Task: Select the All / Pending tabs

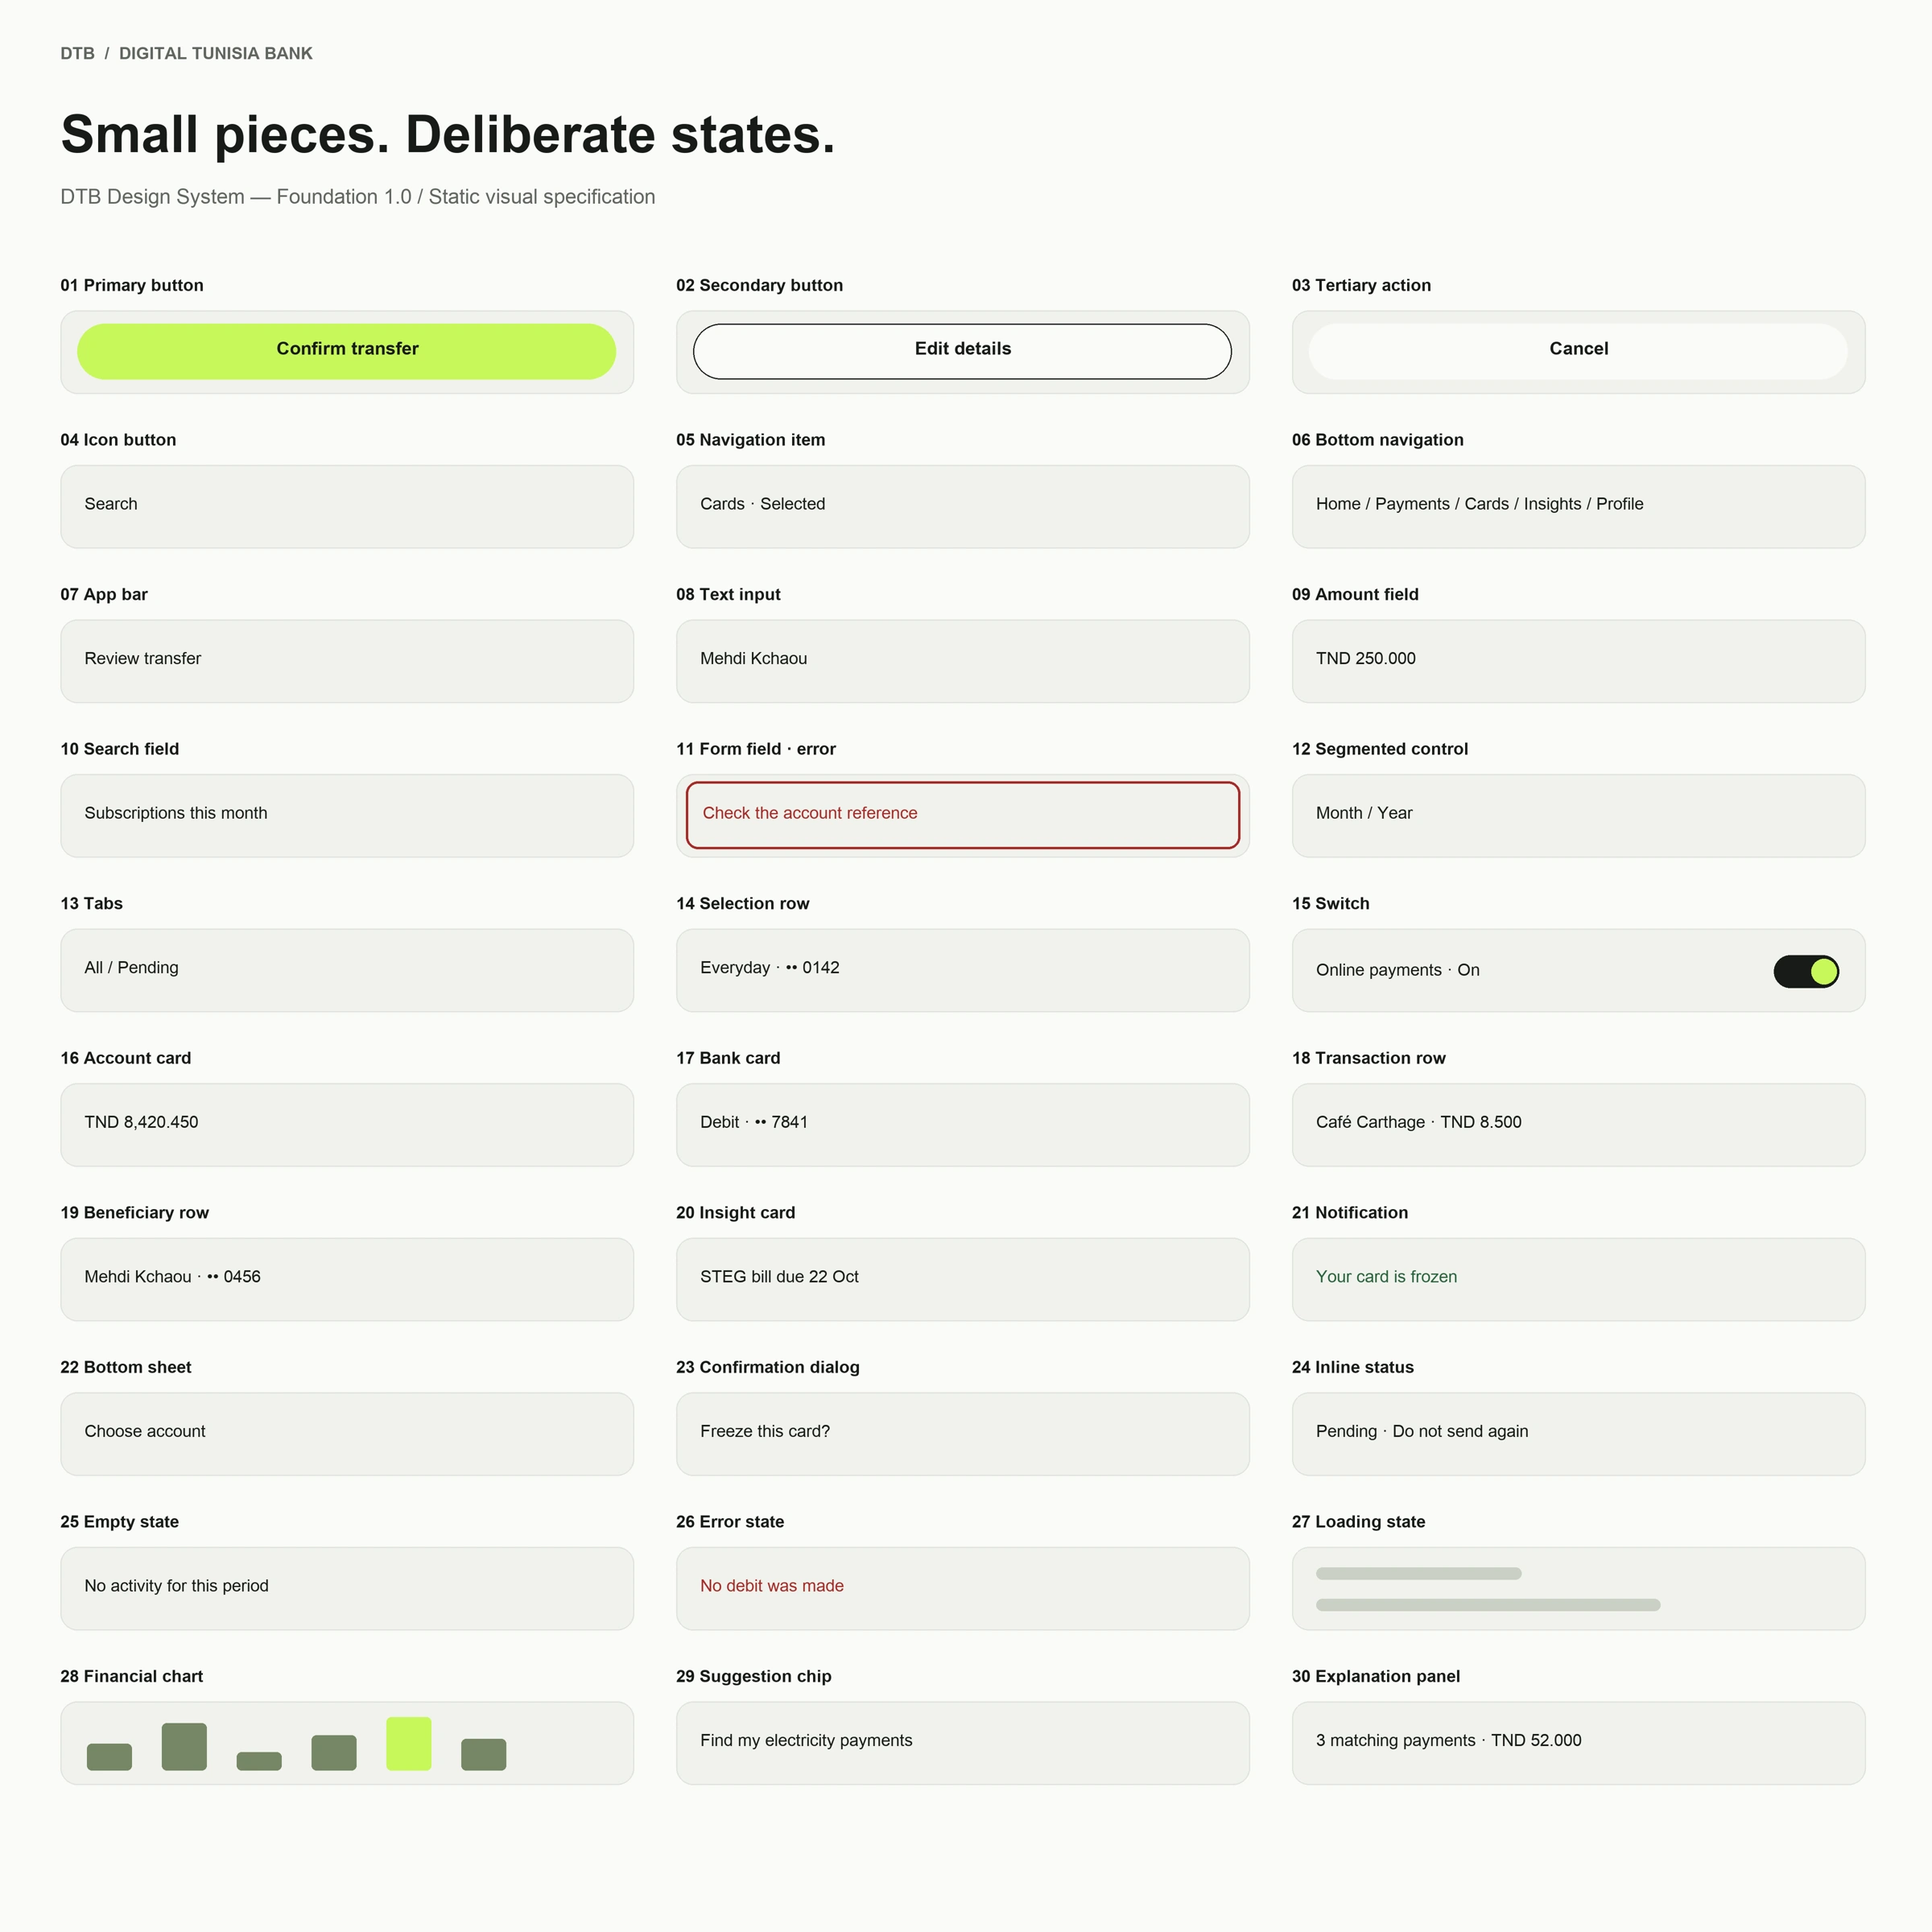Action: (347, 970)
